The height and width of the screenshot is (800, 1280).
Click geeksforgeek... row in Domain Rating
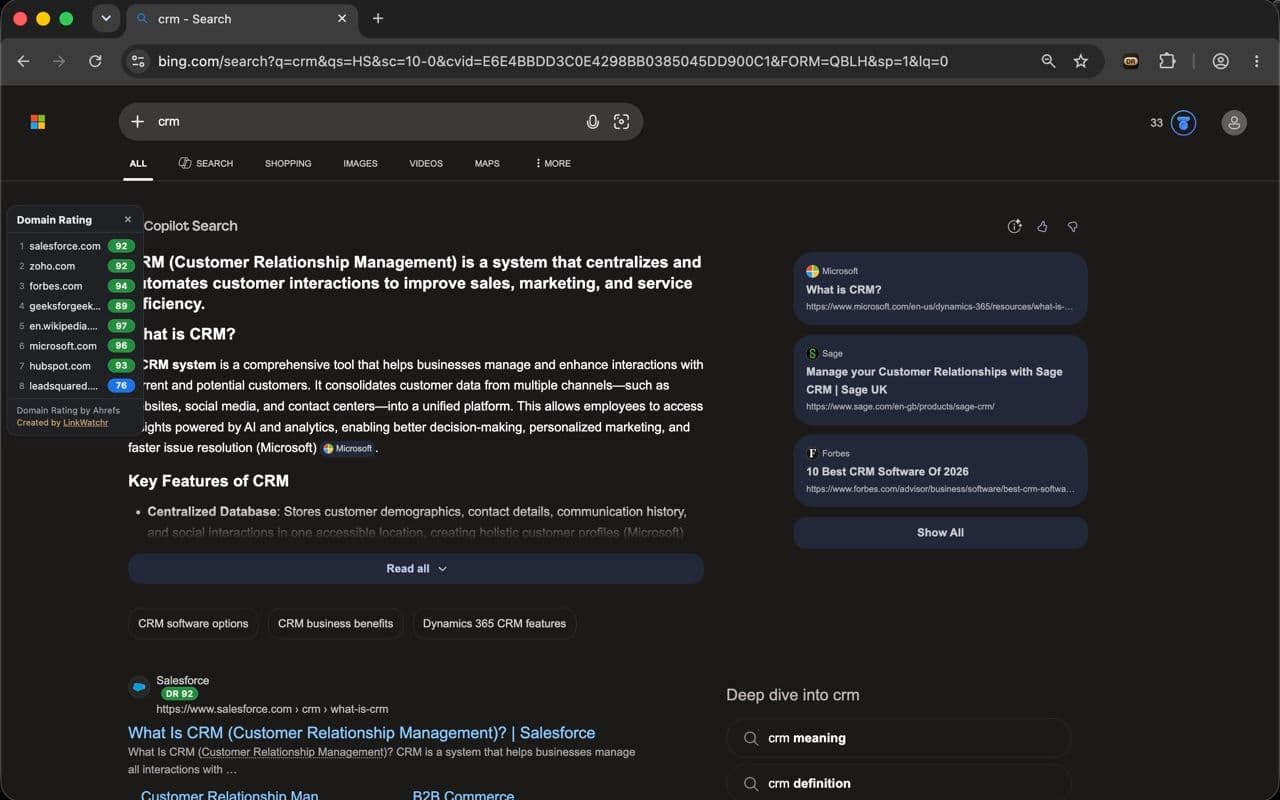75,306
